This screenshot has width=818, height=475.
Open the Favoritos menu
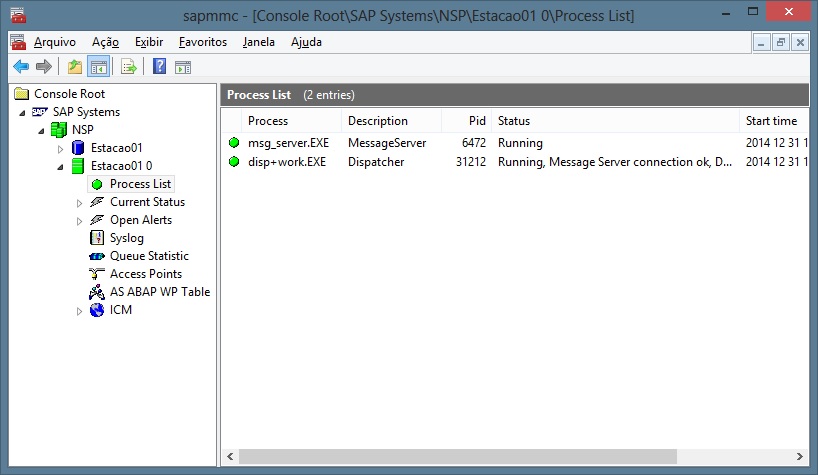pyautogui.click(x=202, y=42)
